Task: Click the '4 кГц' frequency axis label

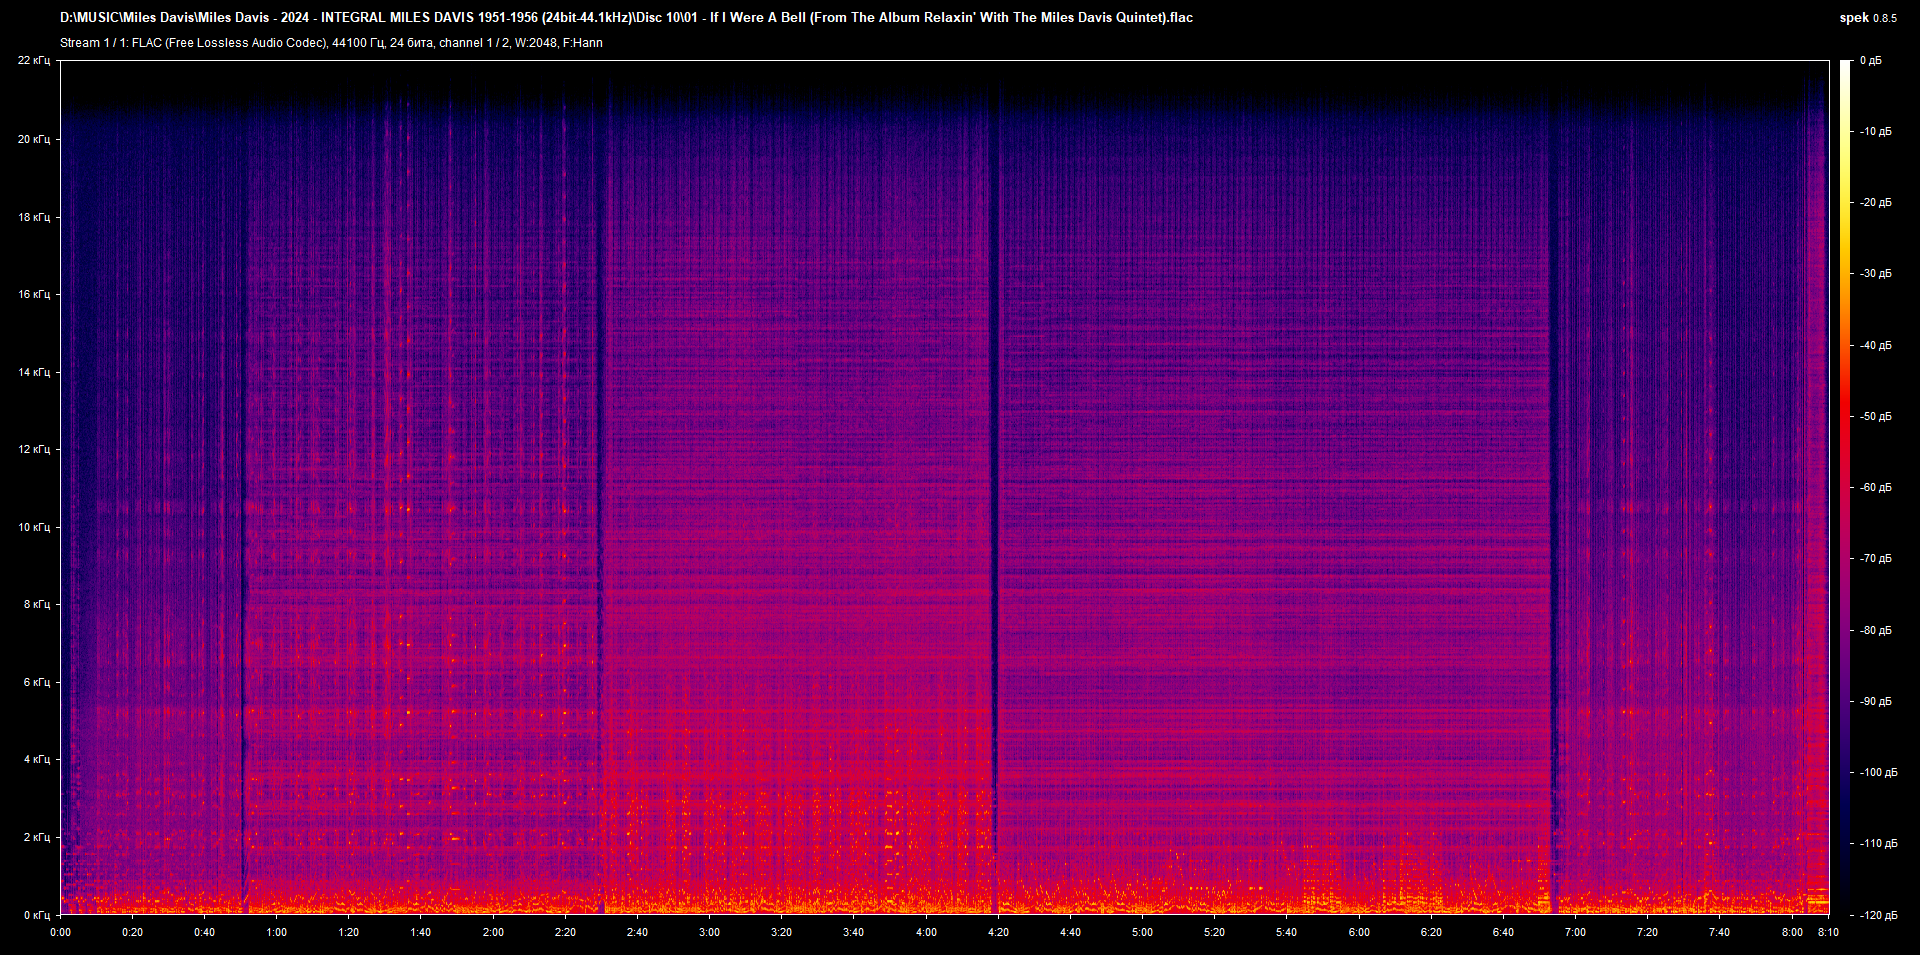Action: [37, 759]
